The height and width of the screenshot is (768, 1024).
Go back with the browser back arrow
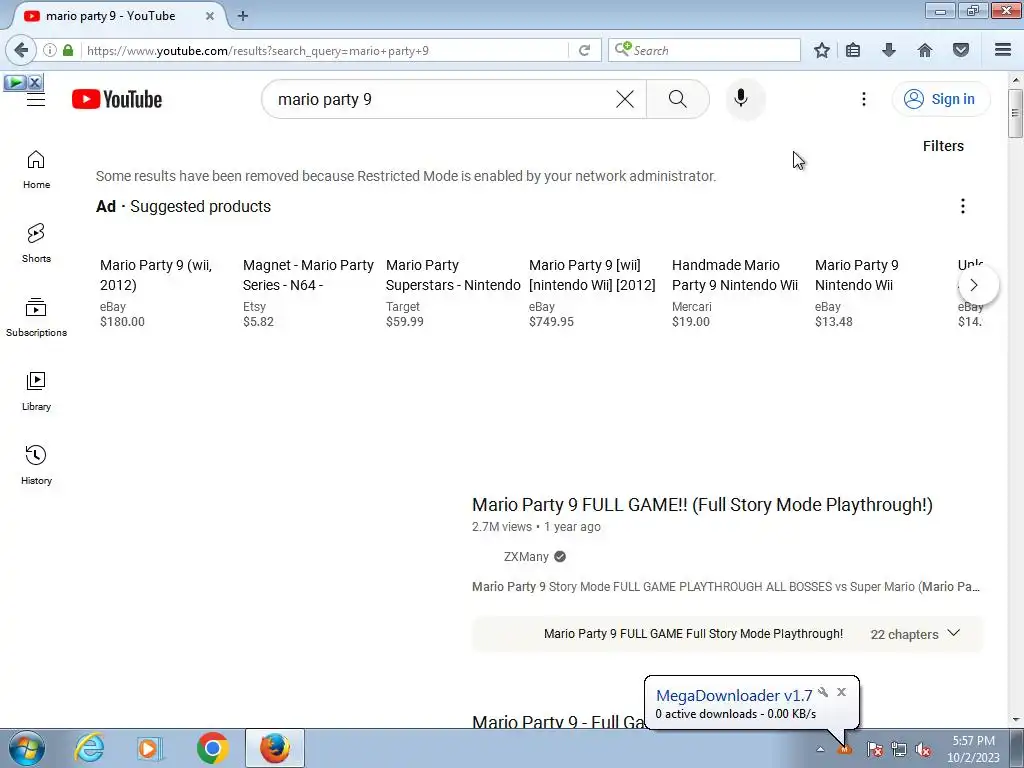pos(20,50)
